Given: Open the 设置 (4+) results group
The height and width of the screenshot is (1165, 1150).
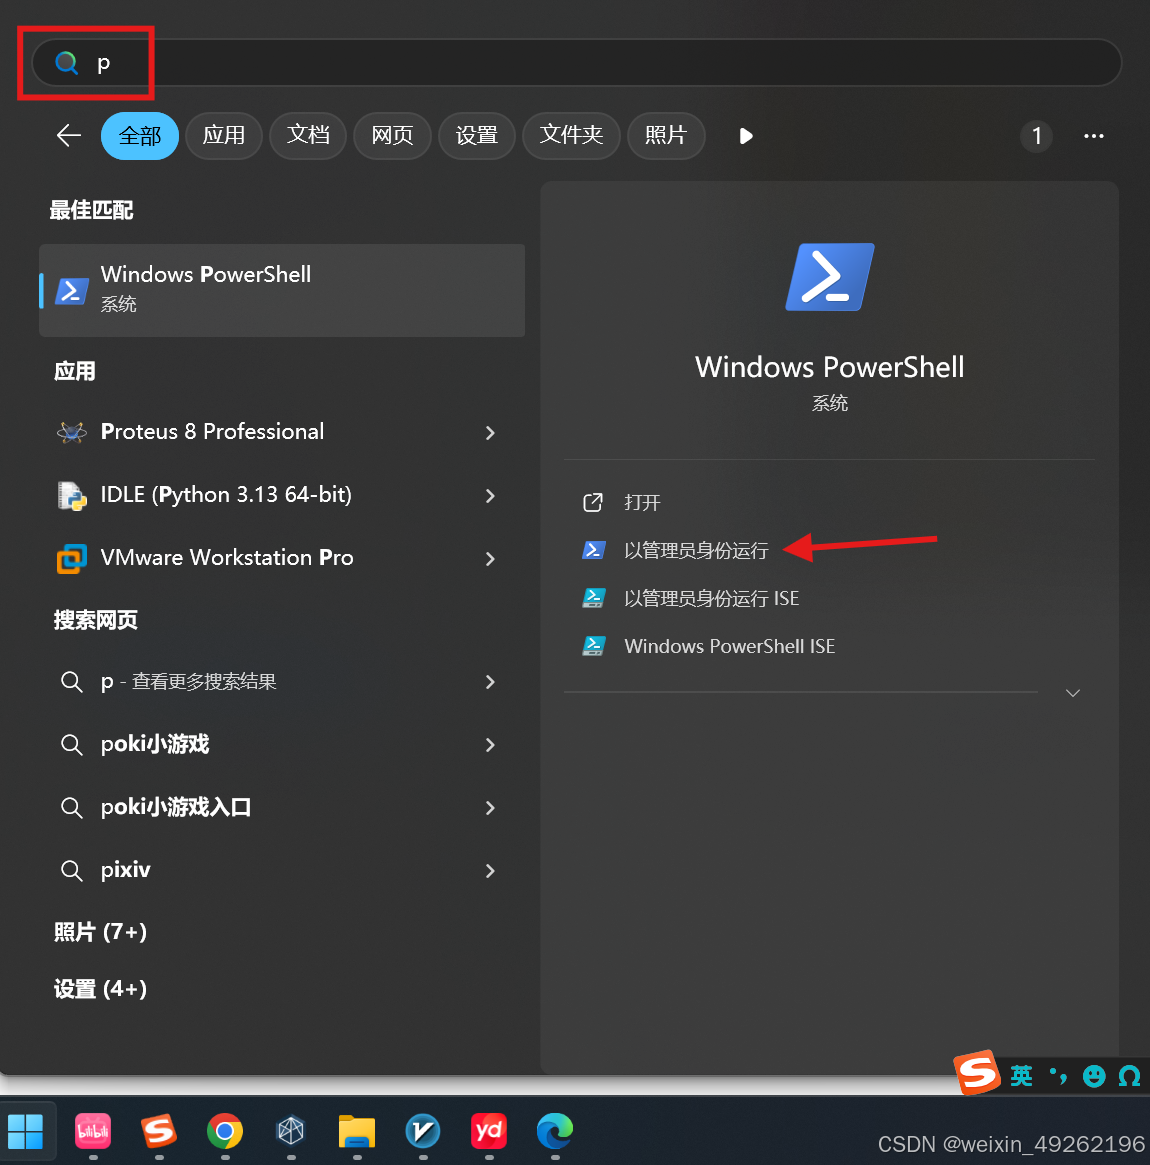Looking at the screenshot, I should (100, 989).
